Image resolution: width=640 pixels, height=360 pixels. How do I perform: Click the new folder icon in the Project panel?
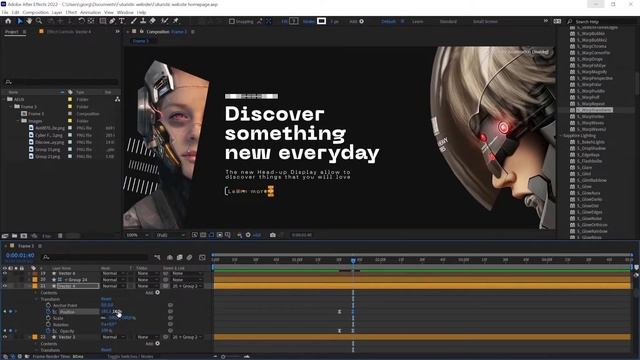pos(14,236)
